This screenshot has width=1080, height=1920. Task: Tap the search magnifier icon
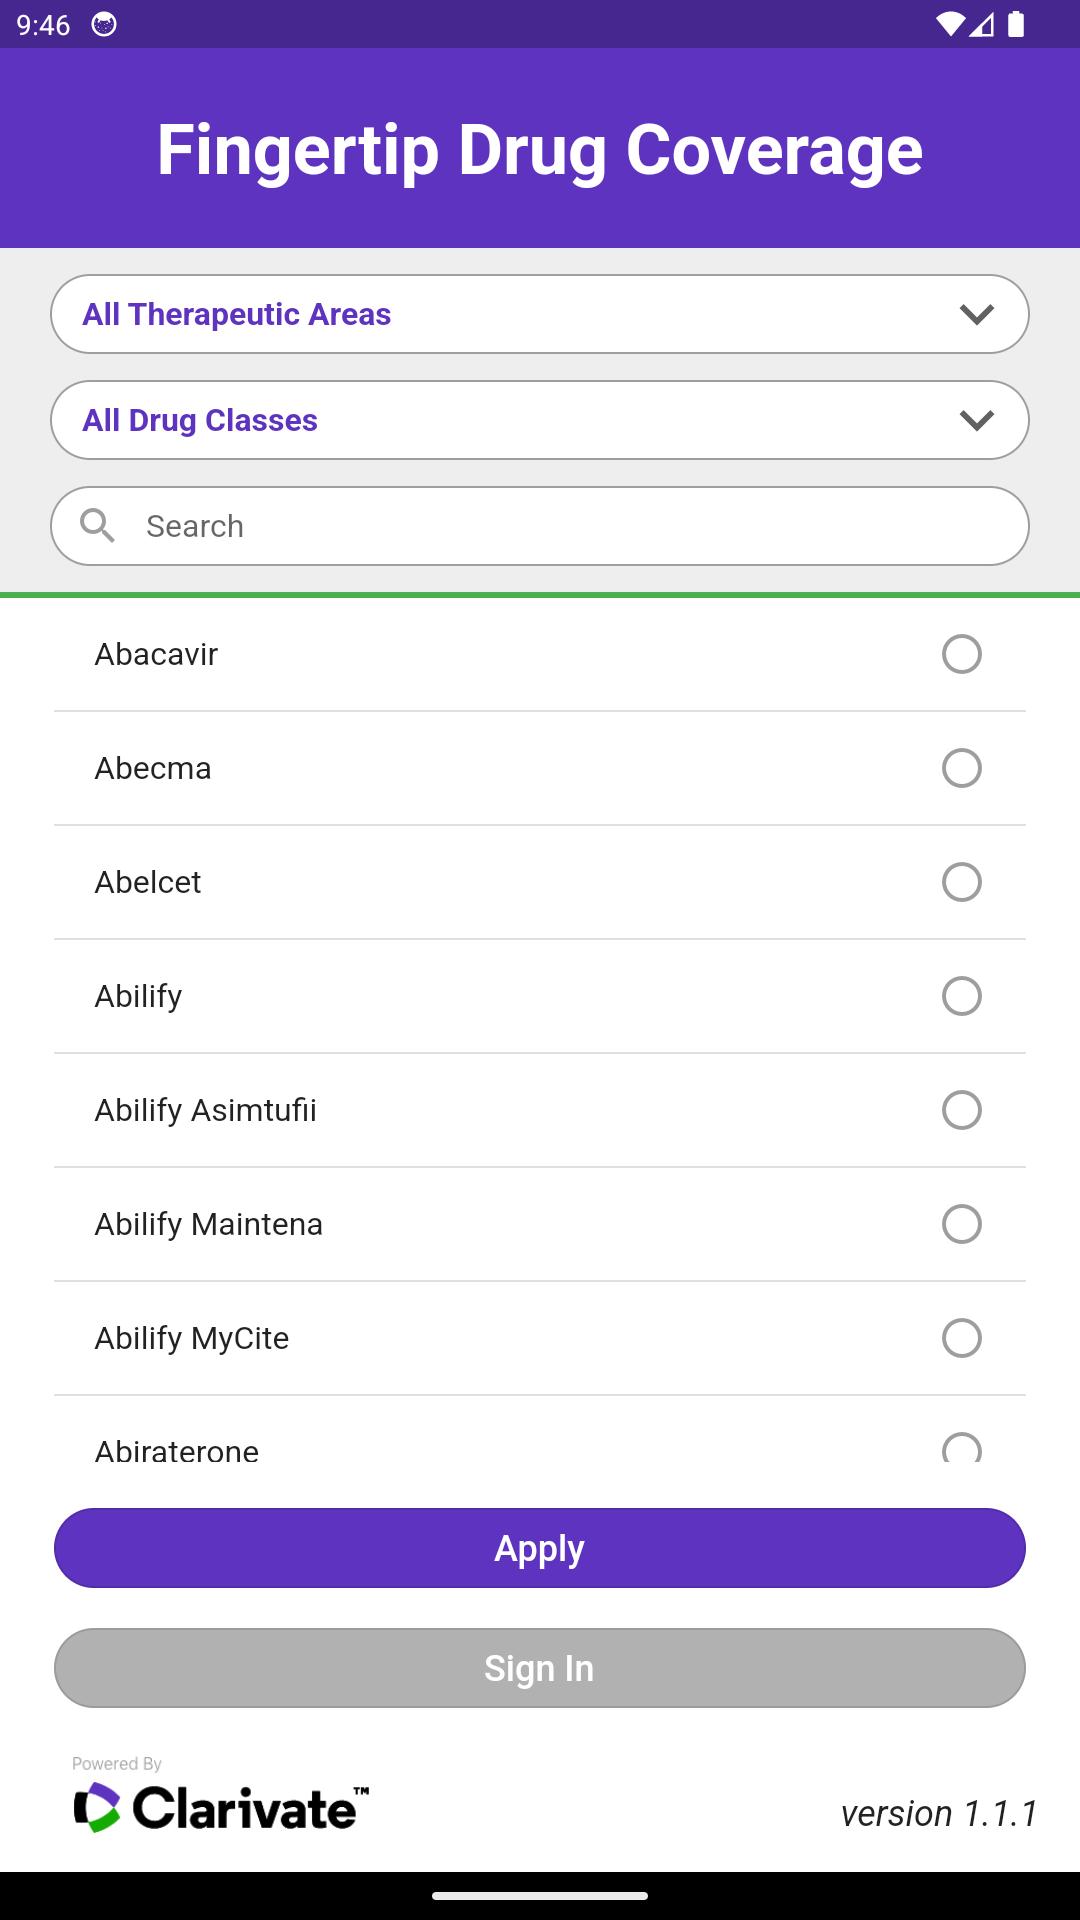[97, 525]
